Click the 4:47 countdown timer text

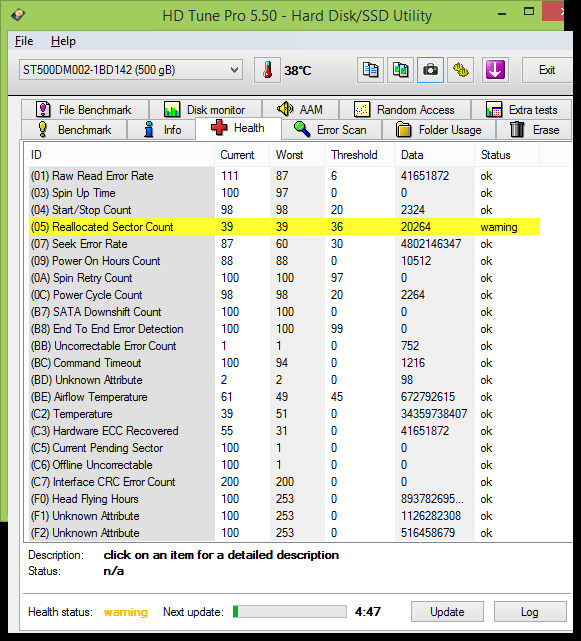[x=368, y=612]
